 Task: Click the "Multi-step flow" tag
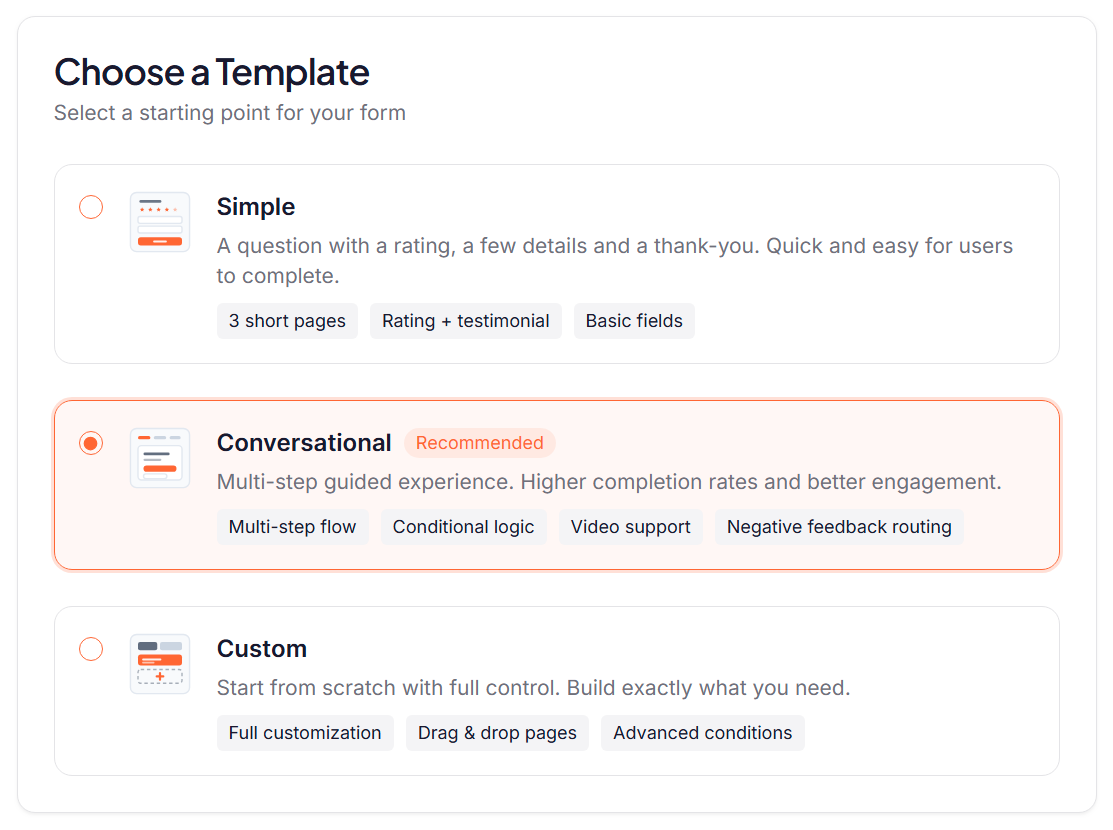tap(292, 527)
